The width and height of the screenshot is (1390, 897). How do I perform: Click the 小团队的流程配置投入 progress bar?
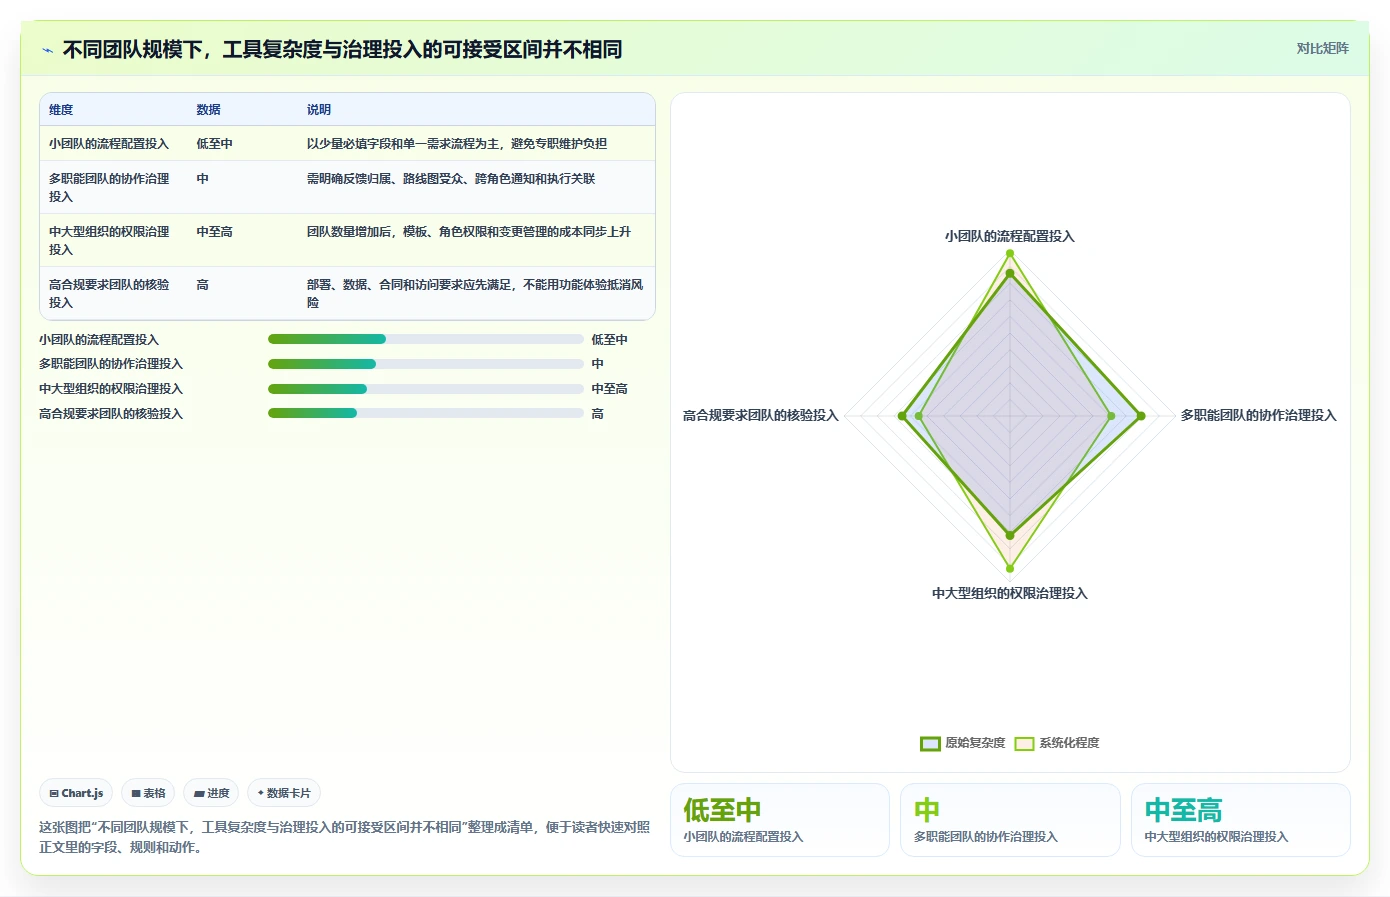(x=425, y=339)
